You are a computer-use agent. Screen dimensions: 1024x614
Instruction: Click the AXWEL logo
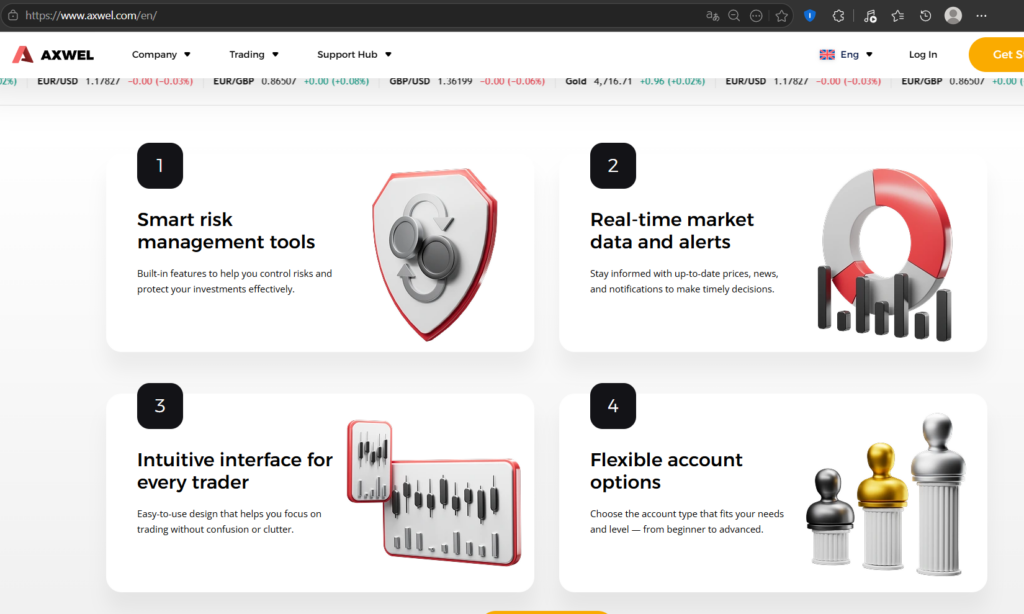(54, 54)
